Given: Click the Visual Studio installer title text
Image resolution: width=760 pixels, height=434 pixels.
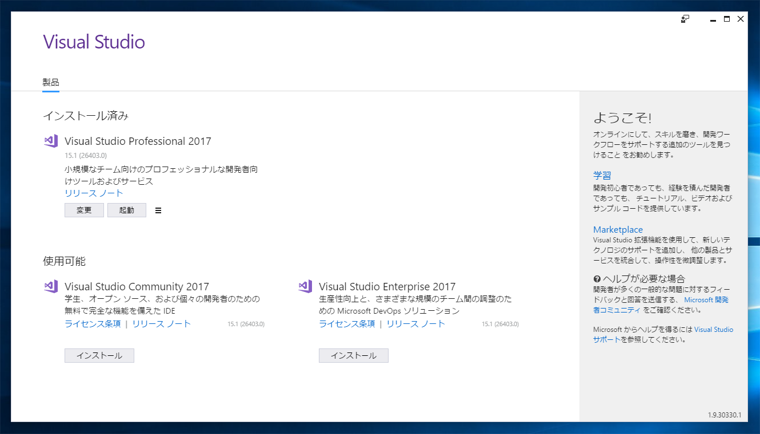Looking at the screenshot, I should pyautogui.click(x=94, y=42).
